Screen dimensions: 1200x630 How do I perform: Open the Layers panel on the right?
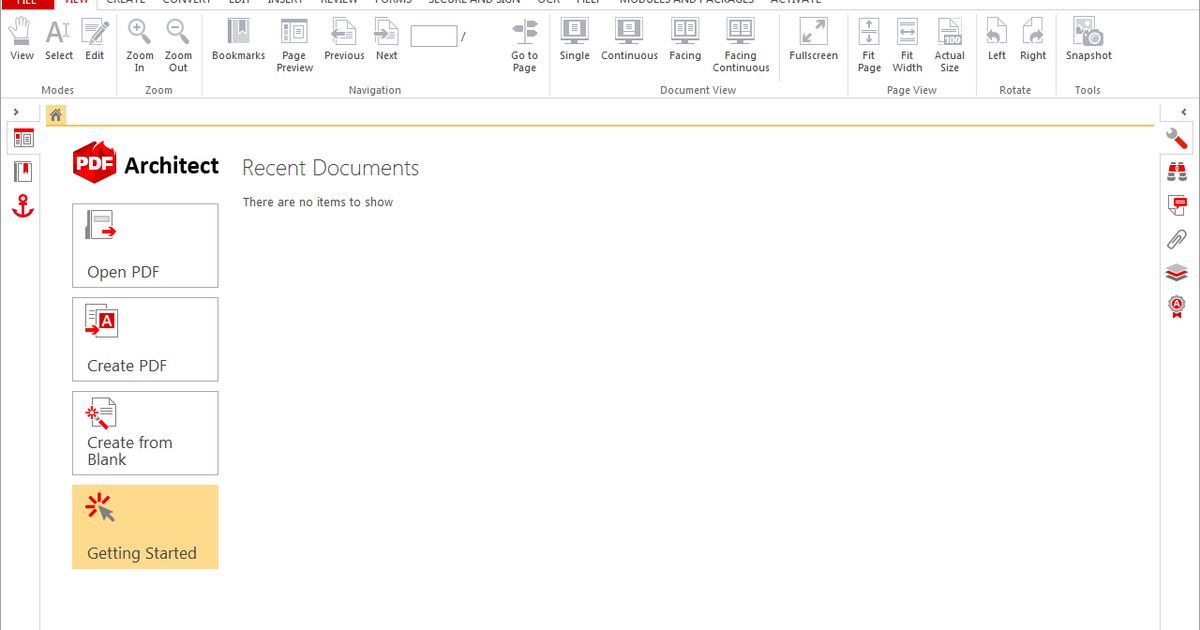[1176, 272]
